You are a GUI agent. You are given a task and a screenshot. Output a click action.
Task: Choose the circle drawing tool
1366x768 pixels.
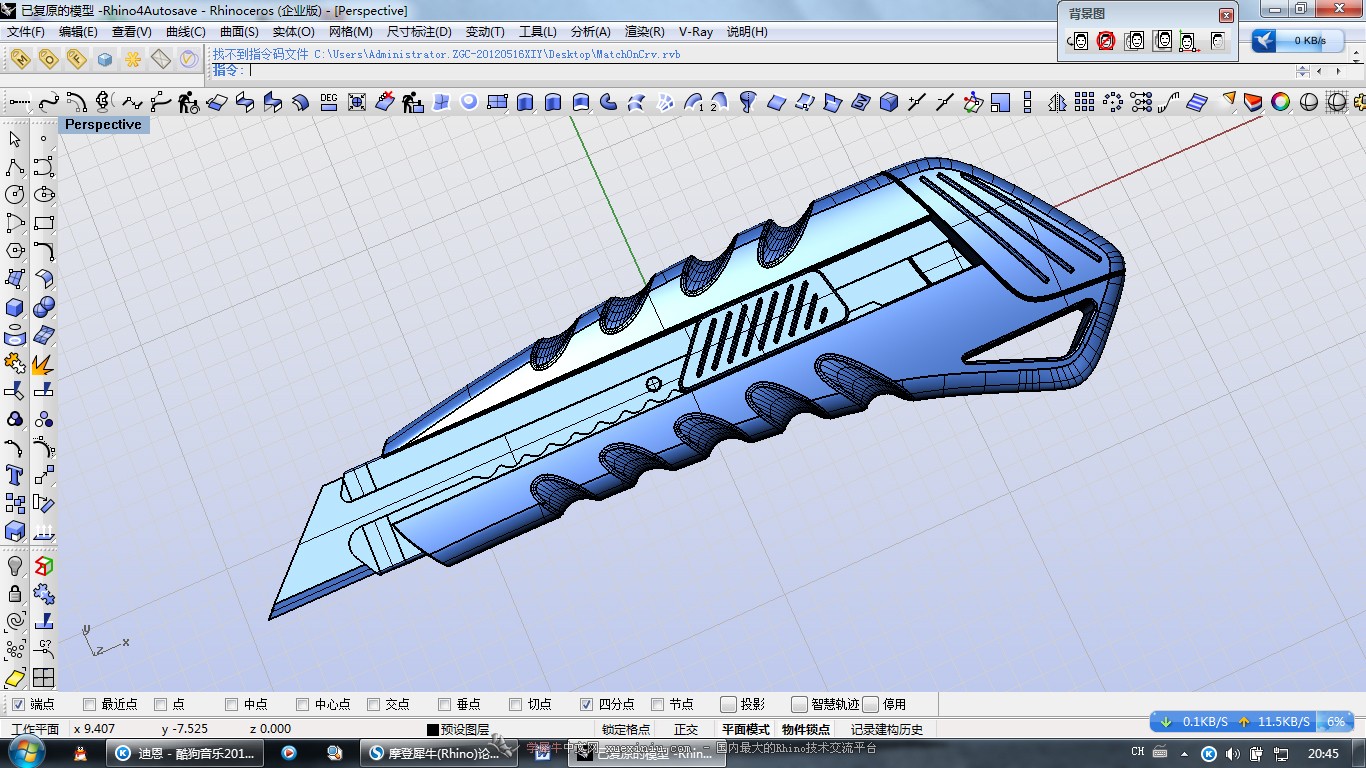click(x=15, y=195)
